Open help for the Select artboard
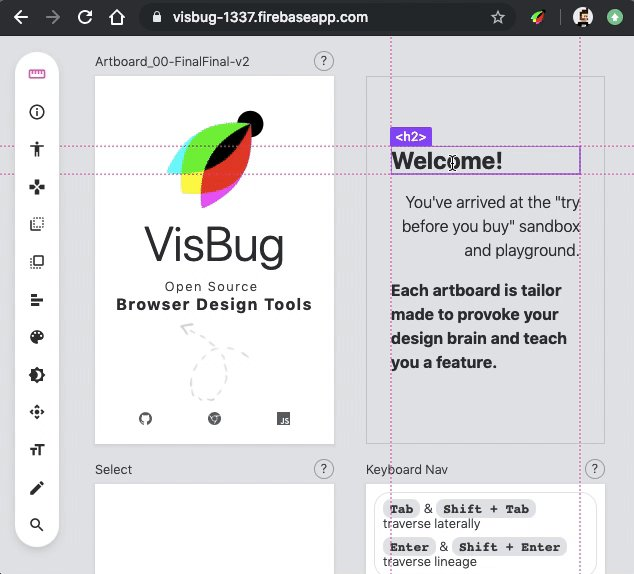The width and height of the screenshot is (634, 574). tap(324, 469)
